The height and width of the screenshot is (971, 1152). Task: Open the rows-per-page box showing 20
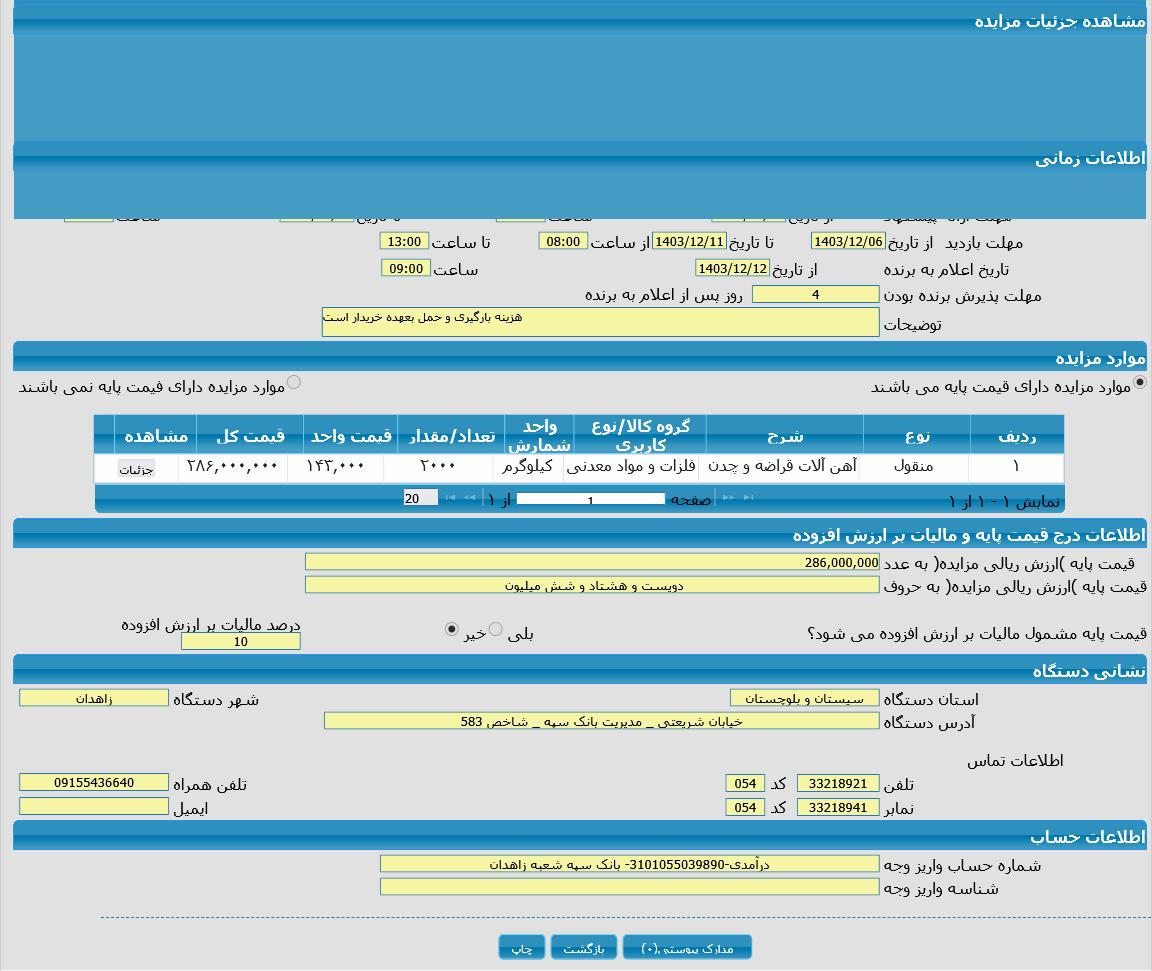click(420, 498)
